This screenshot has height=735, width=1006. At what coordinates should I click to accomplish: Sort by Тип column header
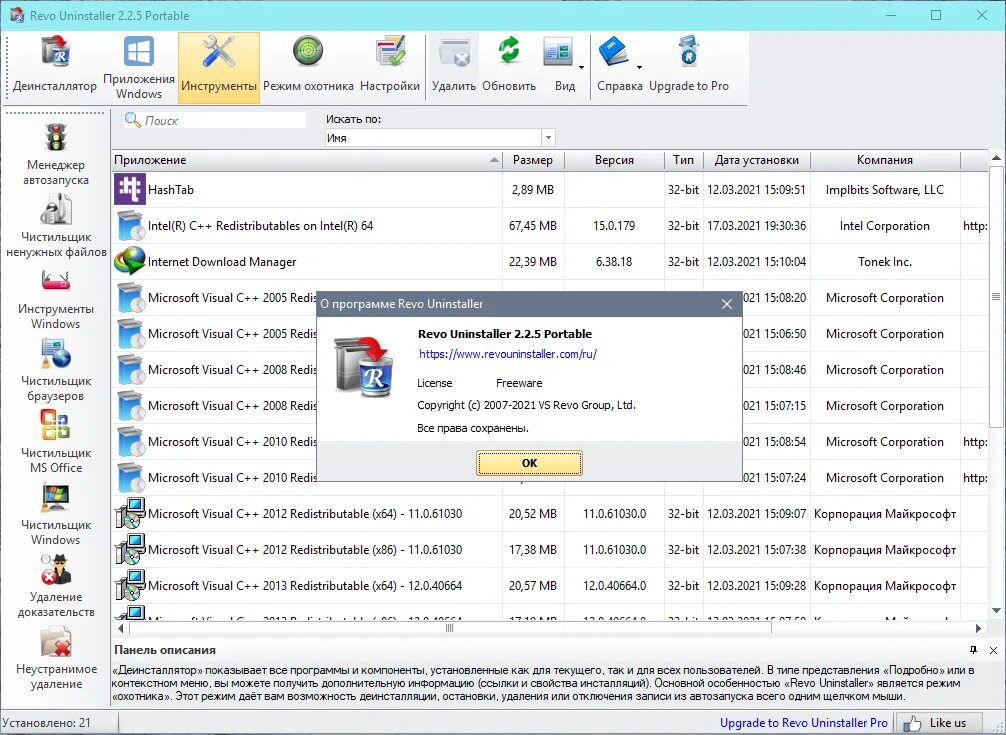(683, 160)
